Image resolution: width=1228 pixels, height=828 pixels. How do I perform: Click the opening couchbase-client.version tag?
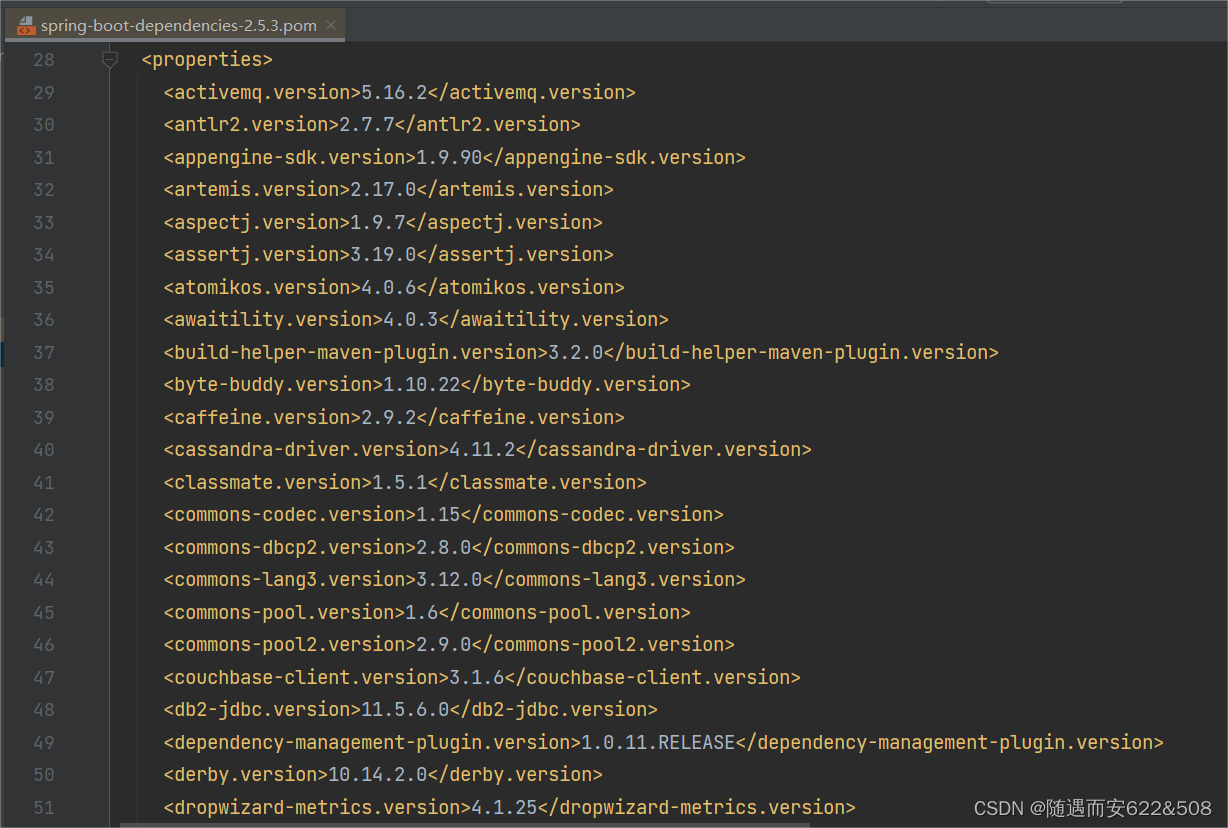[306, 677]
